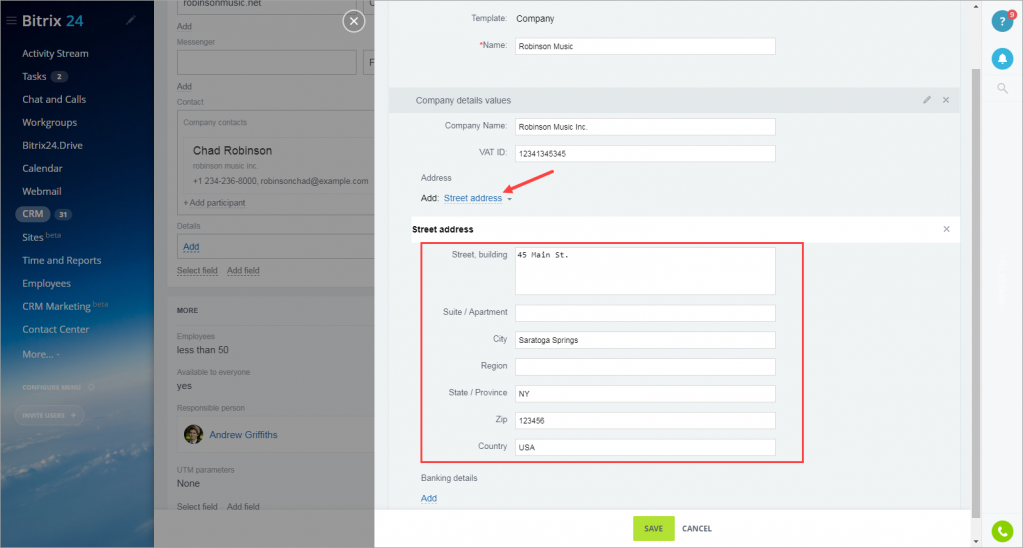Click Add field link under Details

coord(243,270)
